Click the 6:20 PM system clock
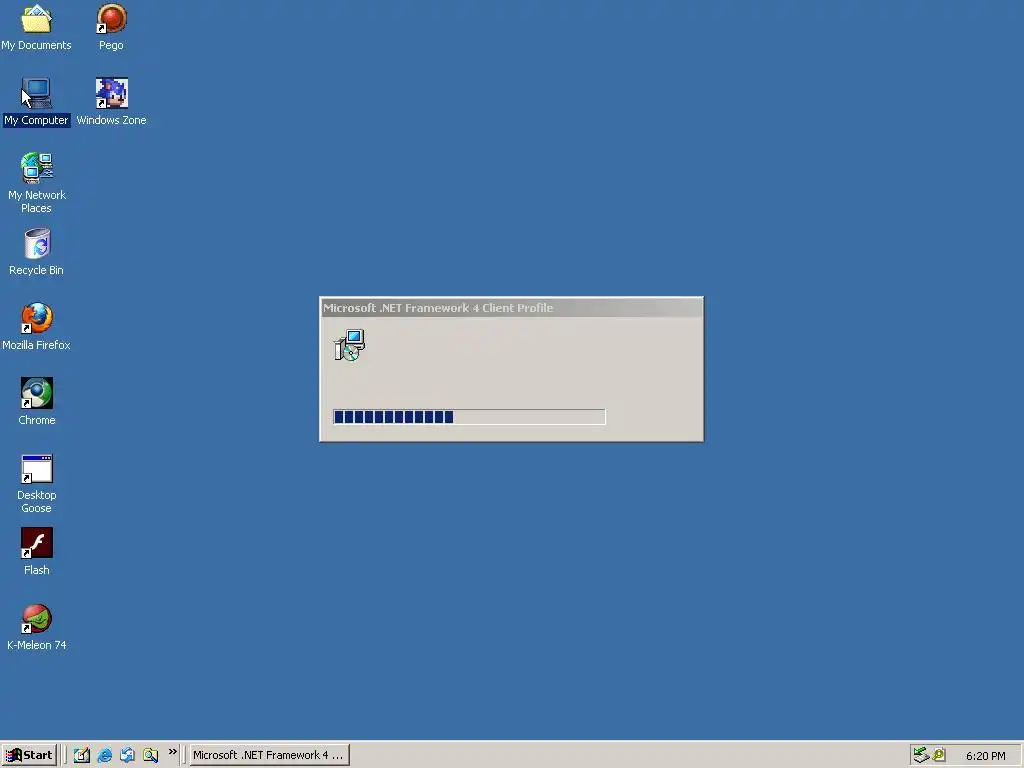 pyautogui.click(x=985, y=756)
